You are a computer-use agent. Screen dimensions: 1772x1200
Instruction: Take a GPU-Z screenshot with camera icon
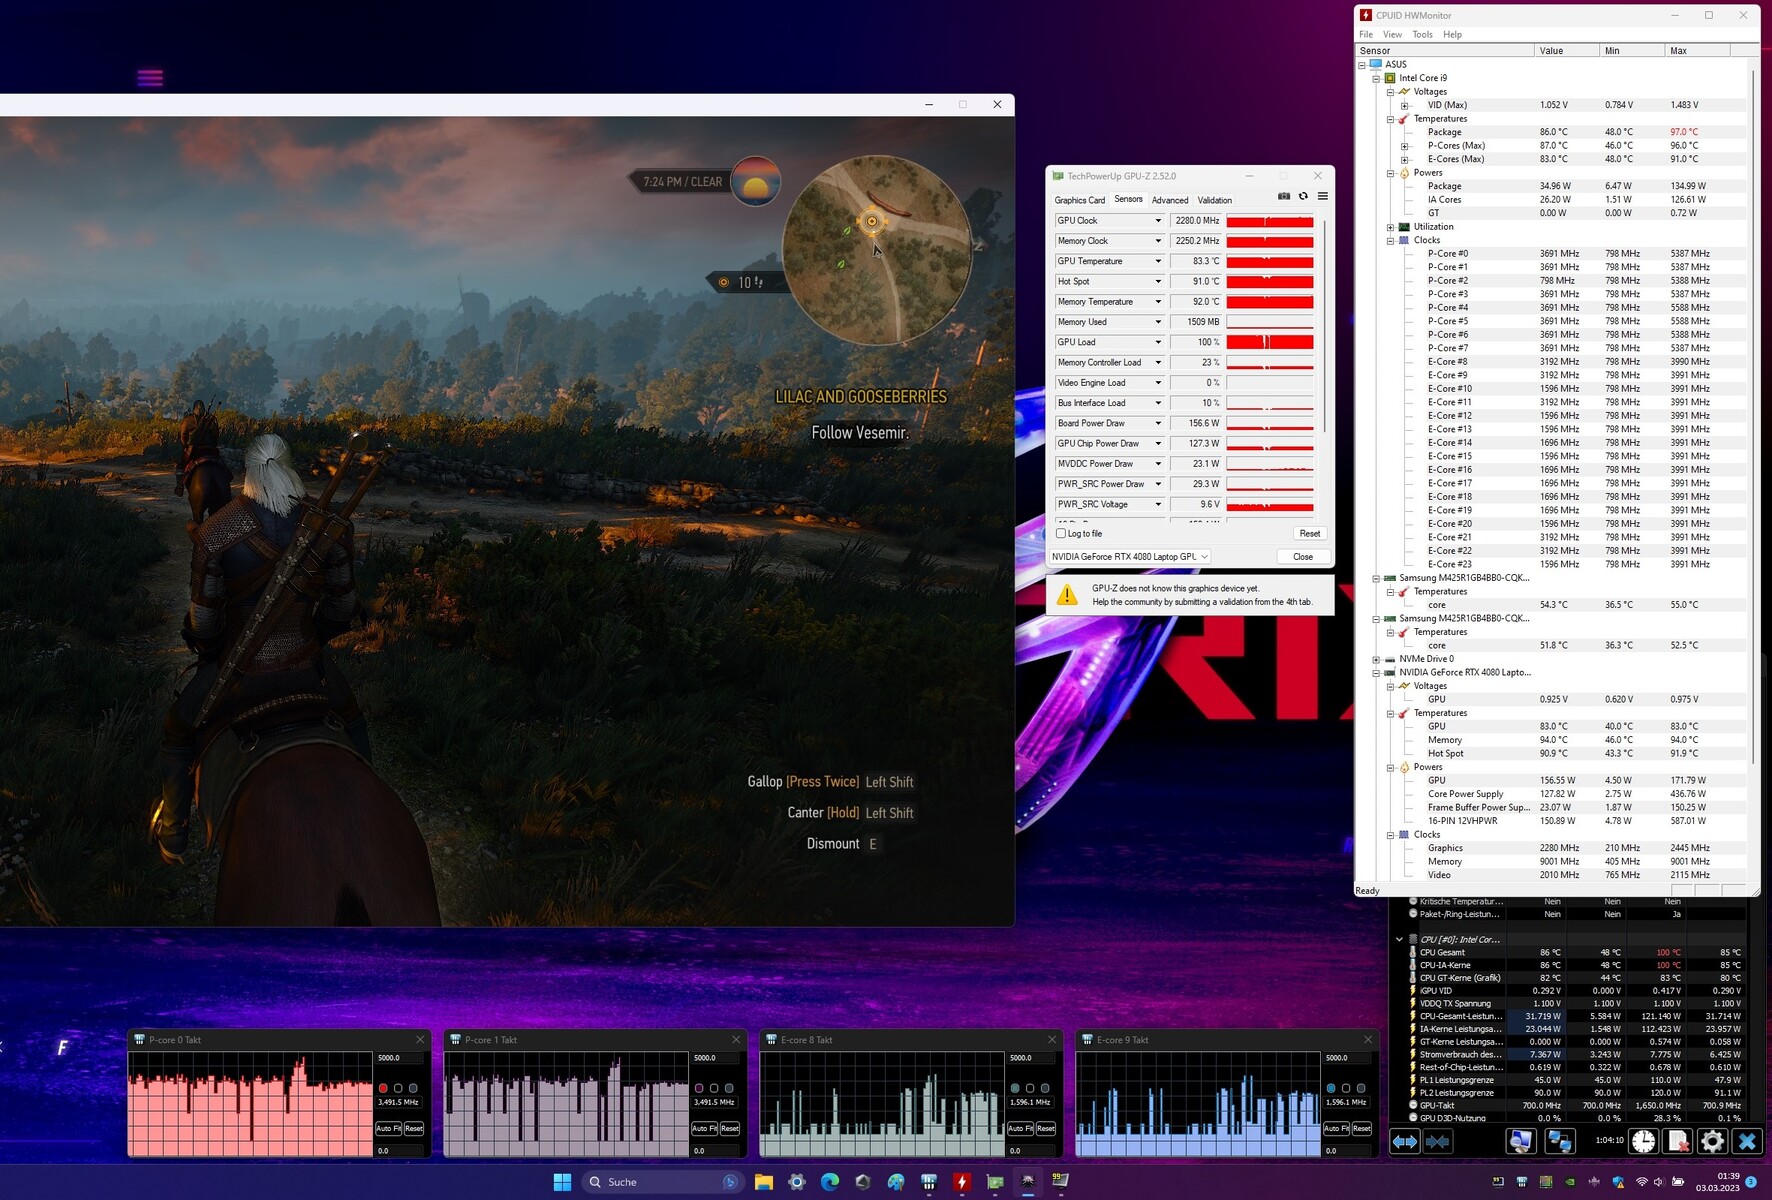[1284, 196]
